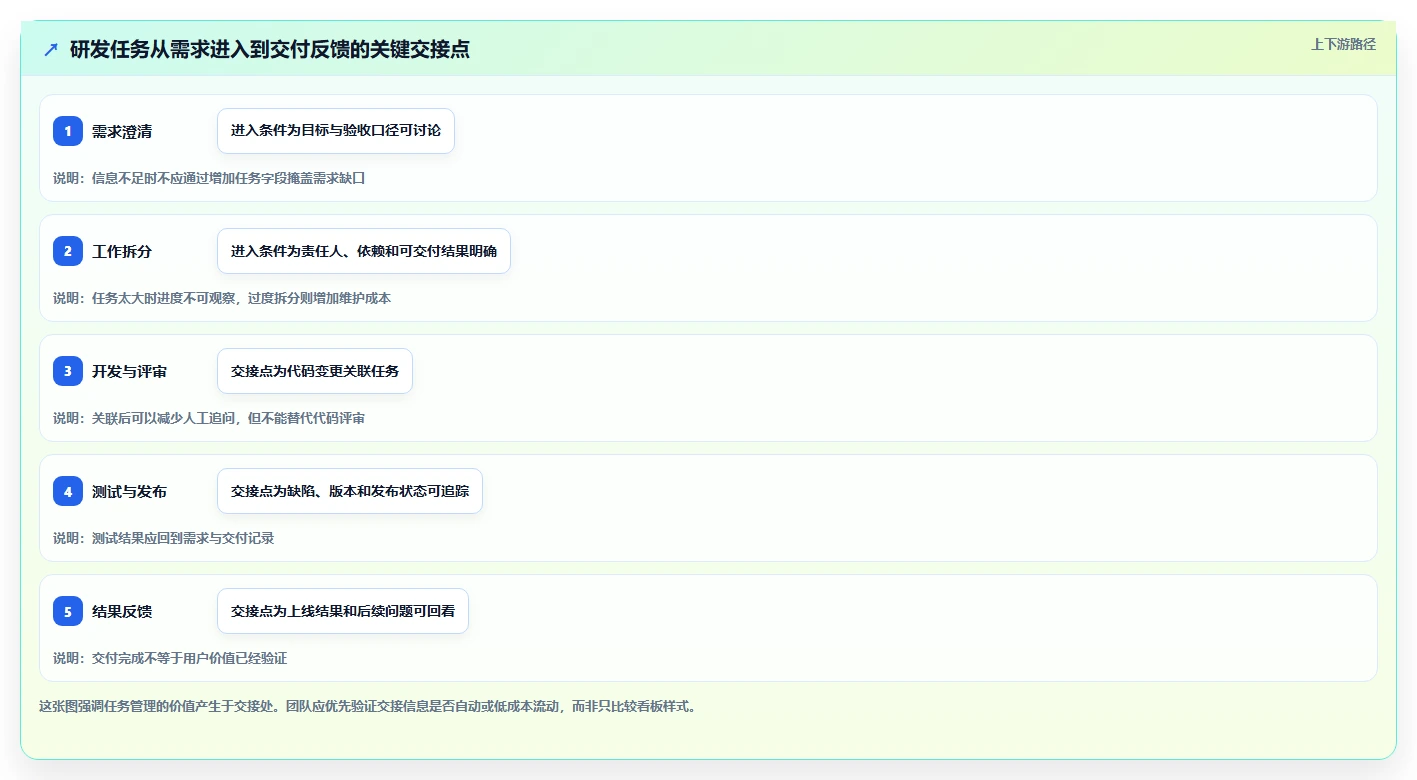Select the 结果反馈 step name
1417x780 pixels.
(122, 611)
